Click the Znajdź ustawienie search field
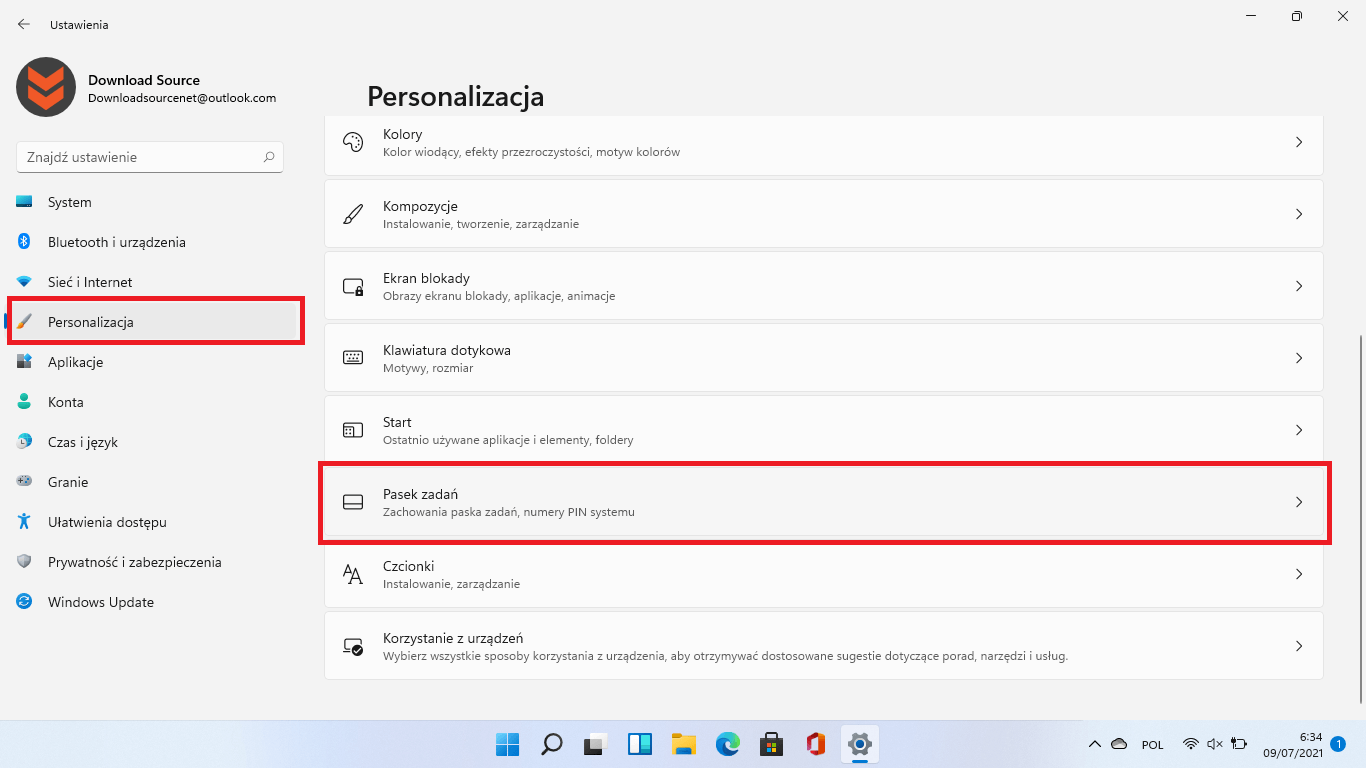Image resolution: width=1372 pixels, height=772 pixels. click(150, 157)
